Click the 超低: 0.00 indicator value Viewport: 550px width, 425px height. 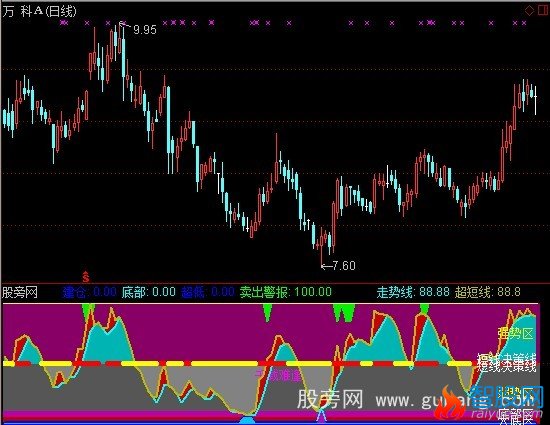(x=208, y=292)
